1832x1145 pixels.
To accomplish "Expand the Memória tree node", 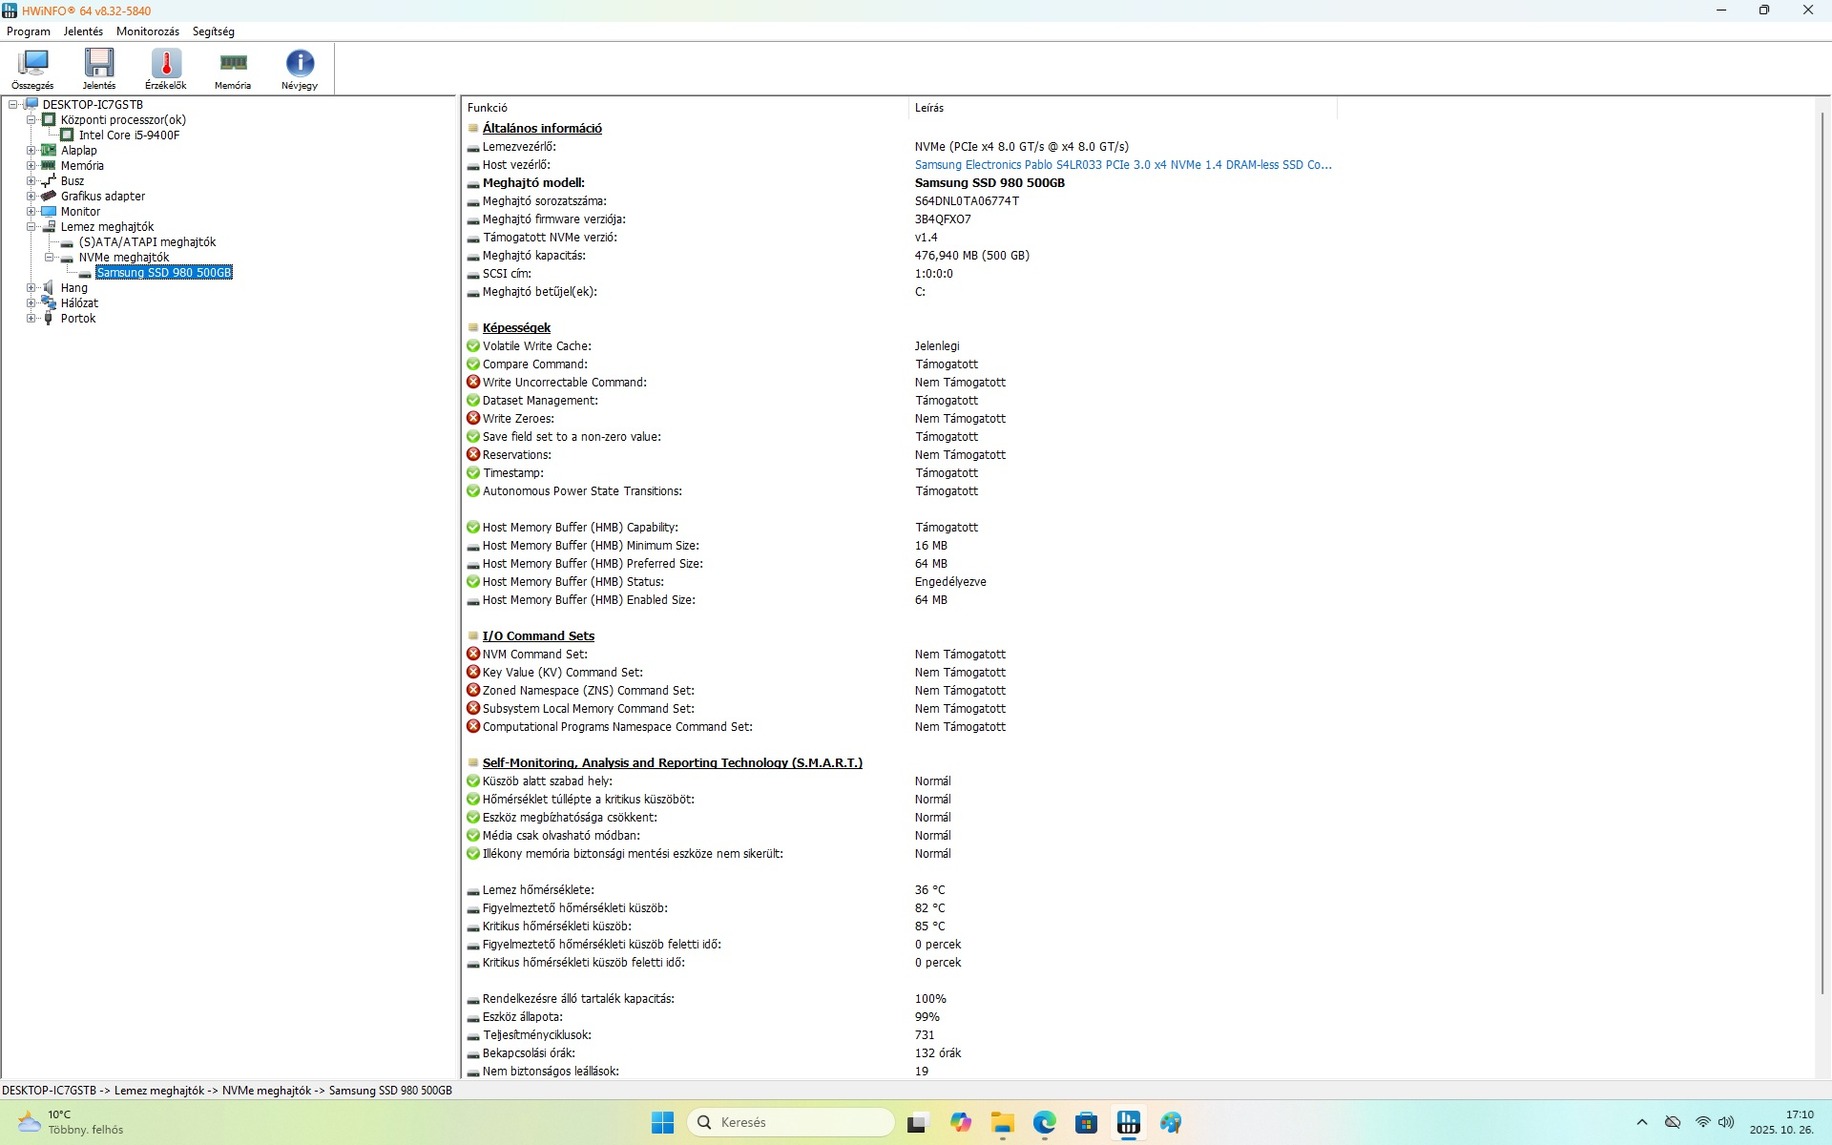I will [31, 166].
